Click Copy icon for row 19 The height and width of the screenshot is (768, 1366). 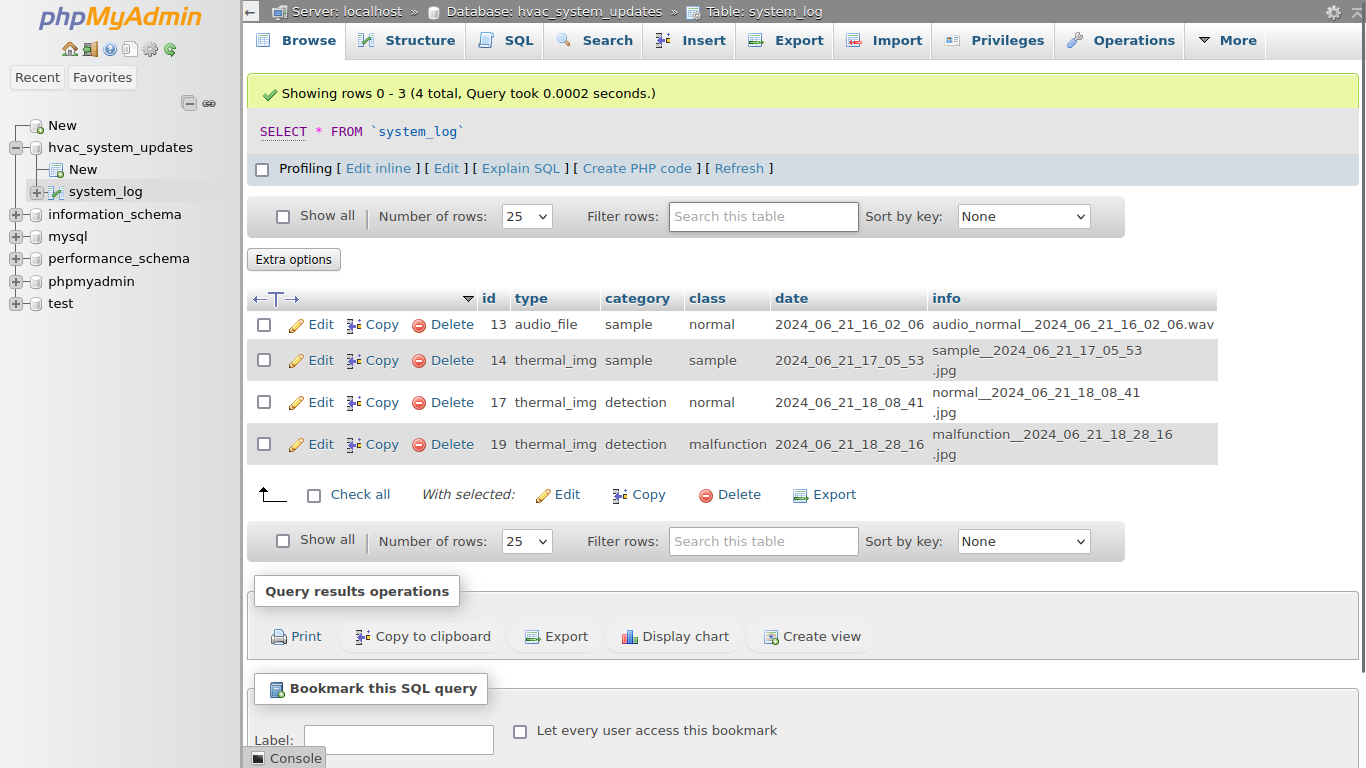354,445
